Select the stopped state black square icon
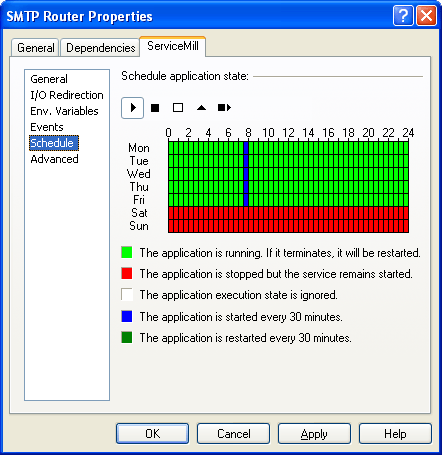 coord(155,108)
